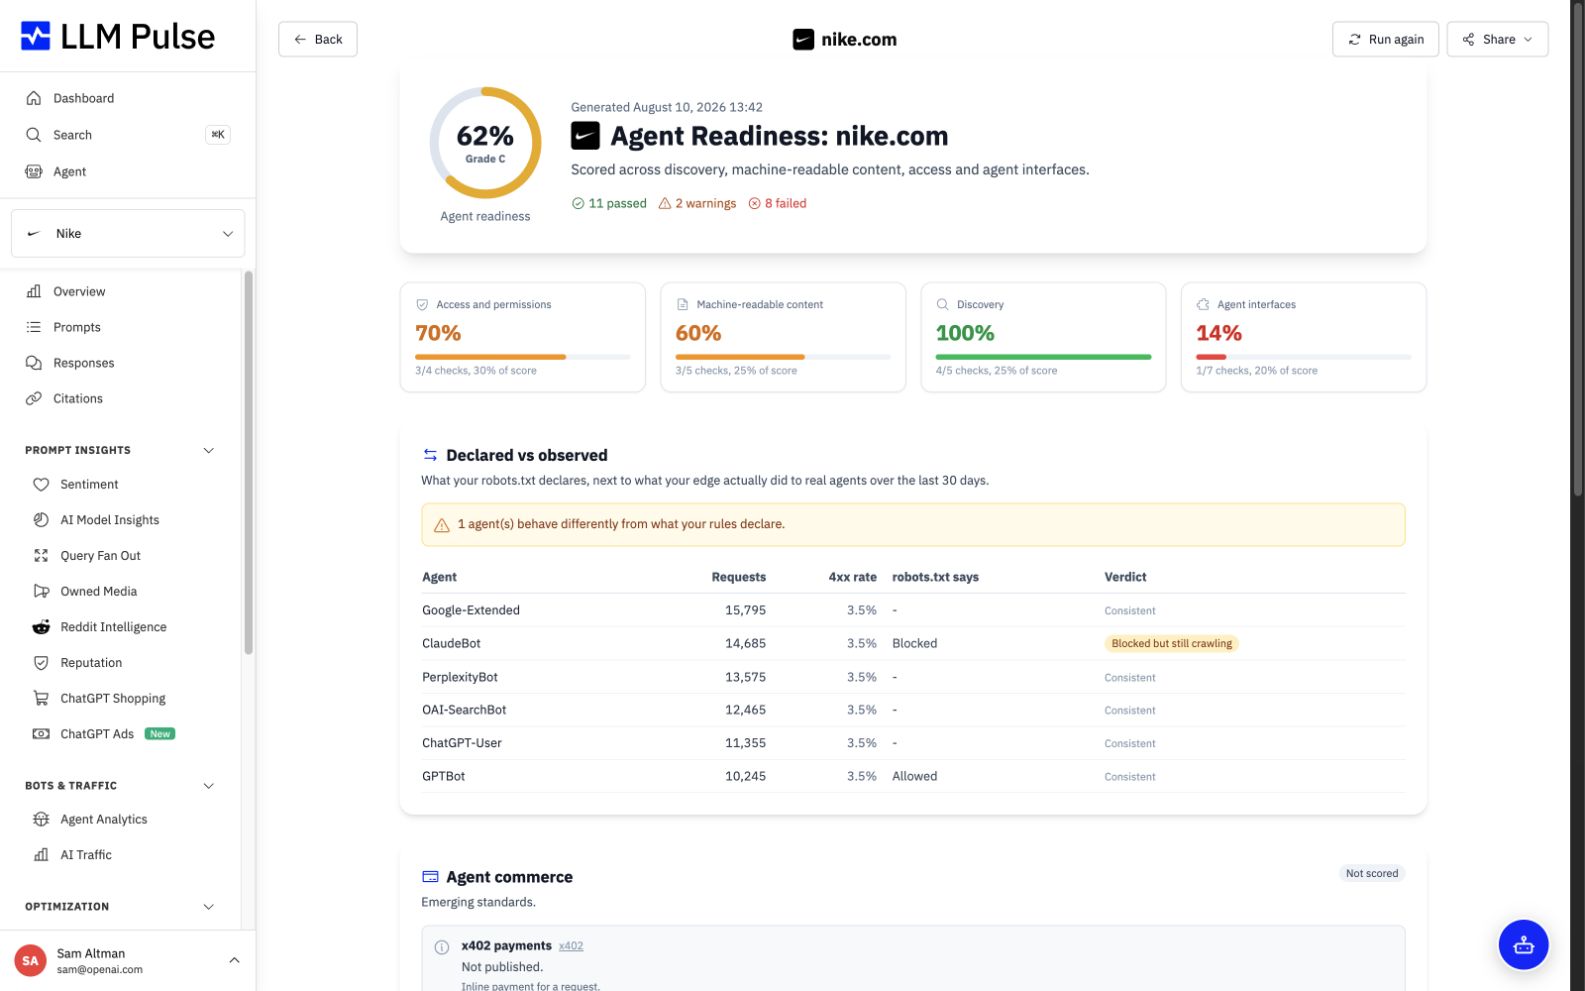Click the ChatGPT Ads money icon

click(41, 734)
